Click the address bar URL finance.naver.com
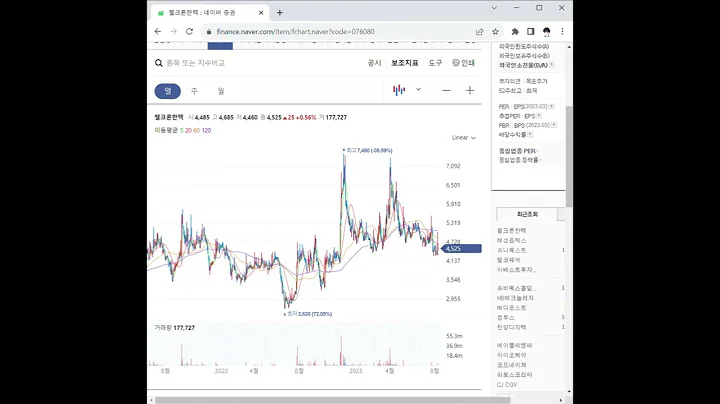This screenshot has width=720, height=404. 295,32
